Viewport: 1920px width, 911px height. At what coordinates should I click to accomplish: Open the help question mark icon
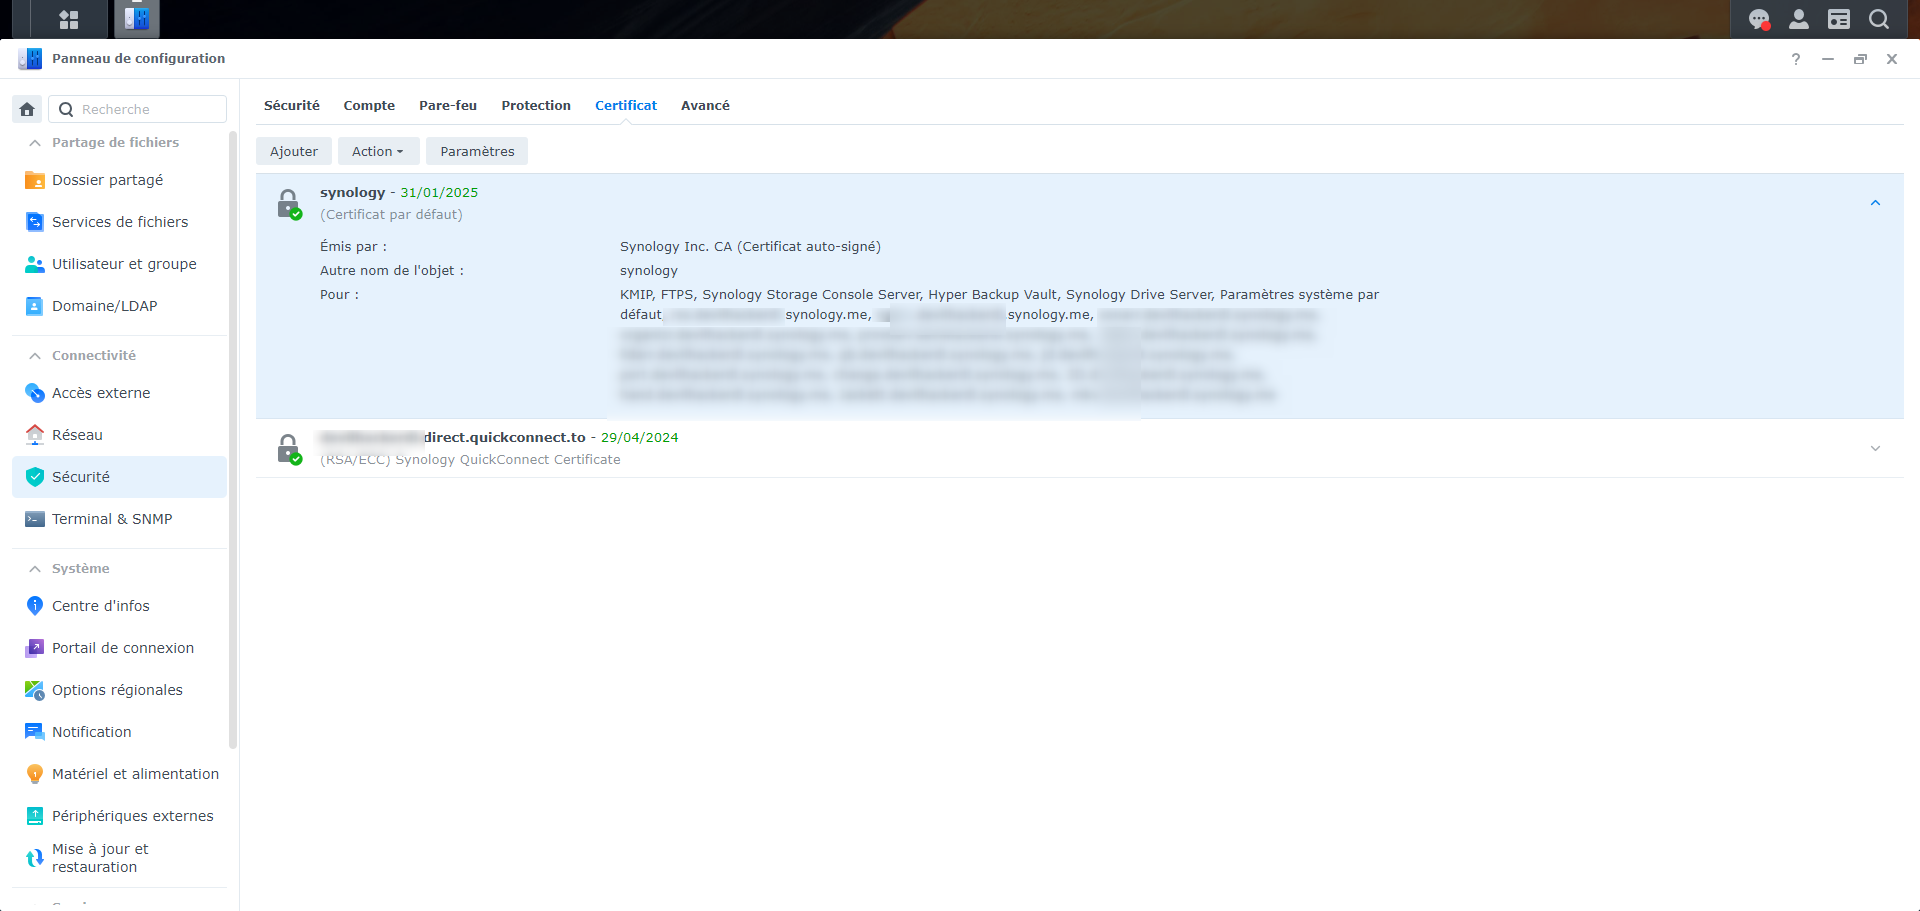(1796, 59)
